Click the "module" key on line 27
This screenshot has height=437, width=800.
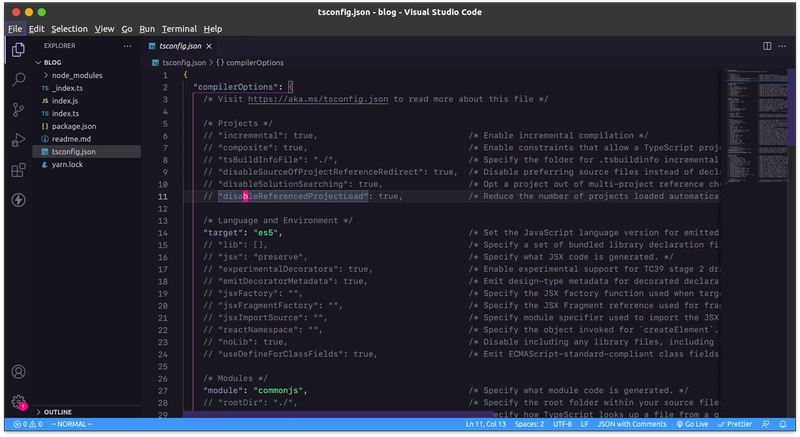click(x=223, y=391)
